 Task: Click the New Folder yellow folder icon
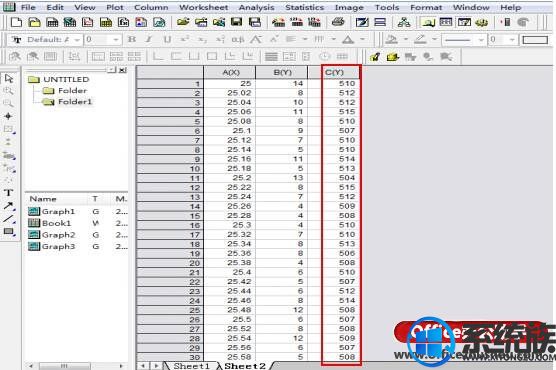pos(34,22)
